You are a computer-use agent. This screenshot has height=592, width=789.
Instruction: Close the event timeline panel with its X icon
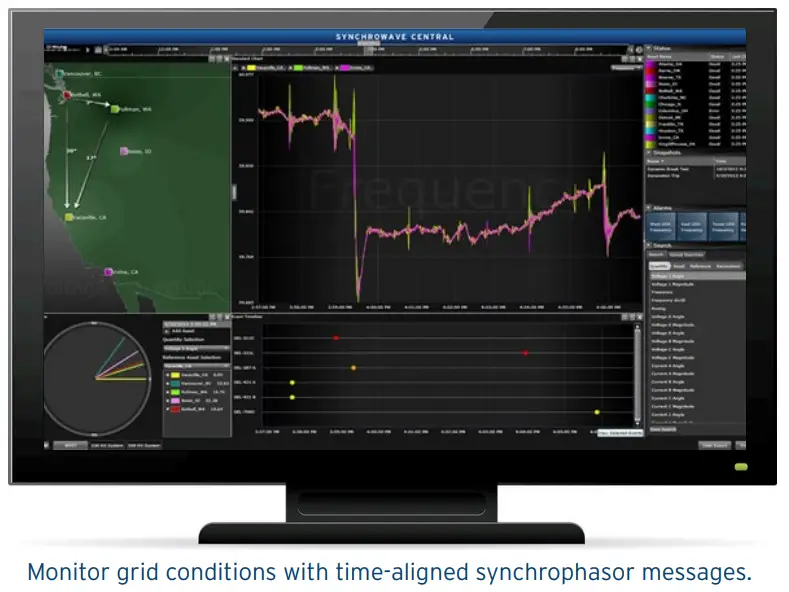640,317
